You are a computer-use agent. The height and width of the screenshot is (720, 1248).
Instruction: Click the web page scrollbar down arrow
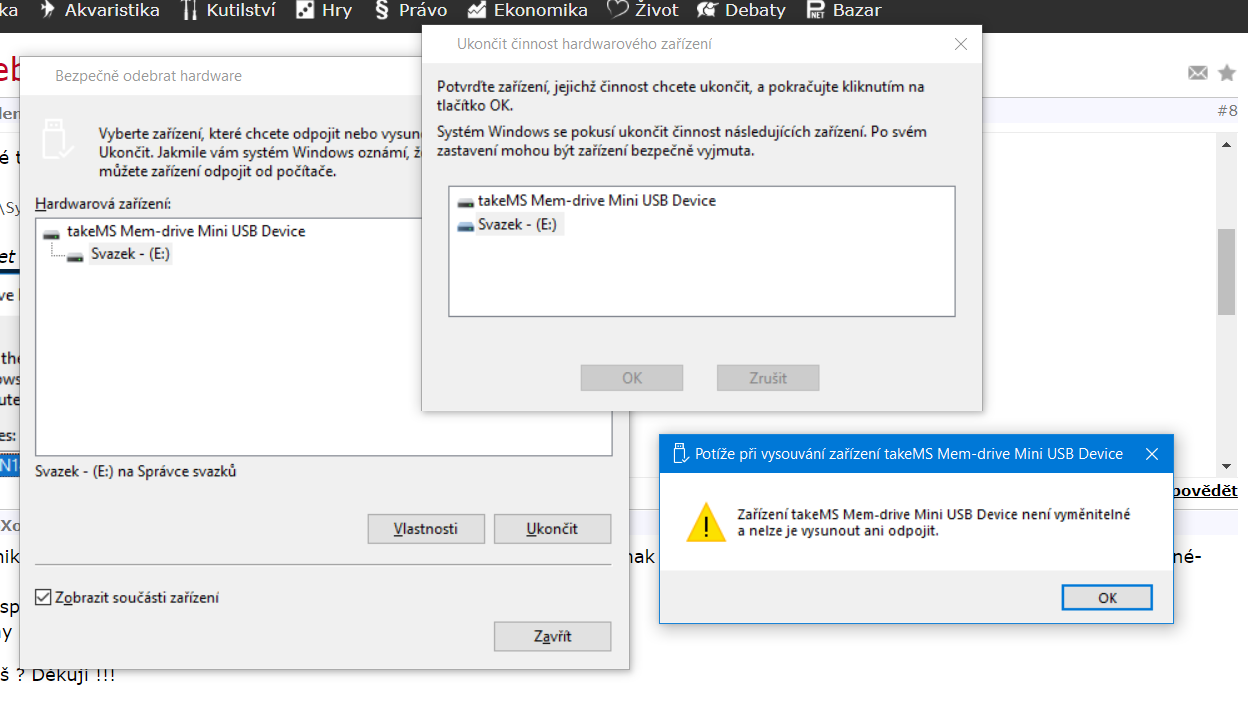pos(1226,466)
